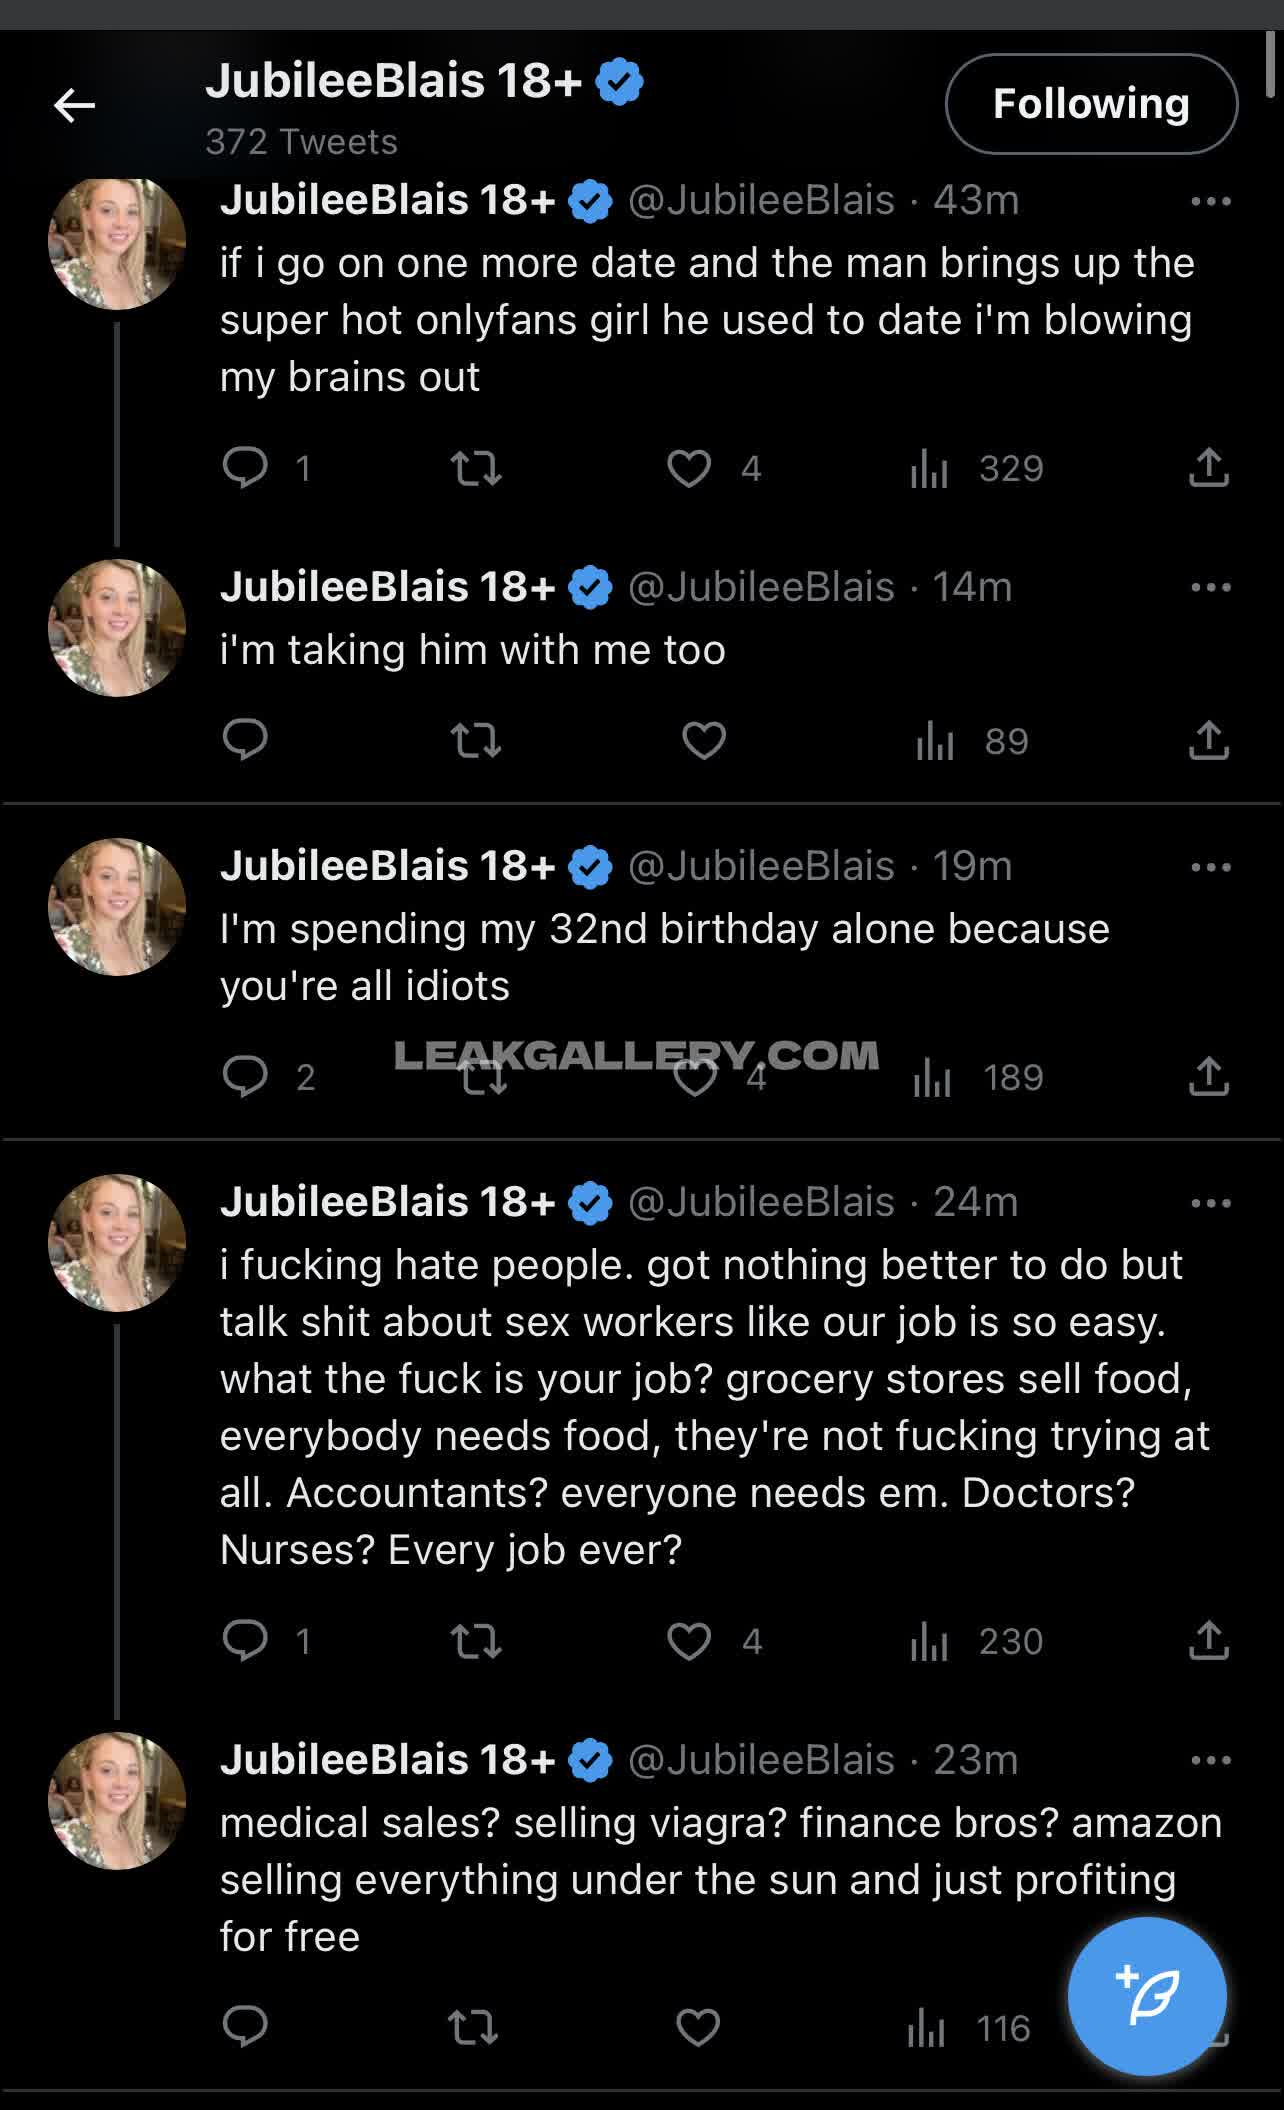Like the 43m tweet about dates
This screenshot has width=1284, height=2110.
coord(689,468)
